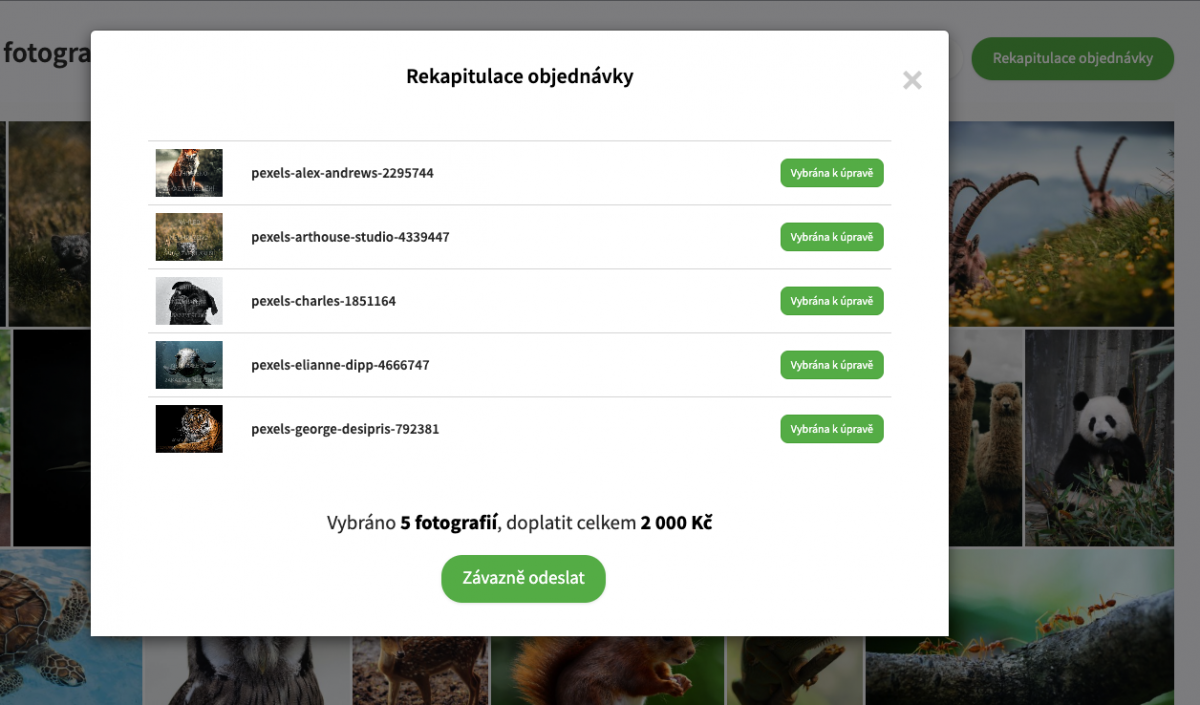Viewport: 1200px width, 705px height.
Task: Select the file name pexels-elianne-dipp-4666747
Action: coord(340,365)
